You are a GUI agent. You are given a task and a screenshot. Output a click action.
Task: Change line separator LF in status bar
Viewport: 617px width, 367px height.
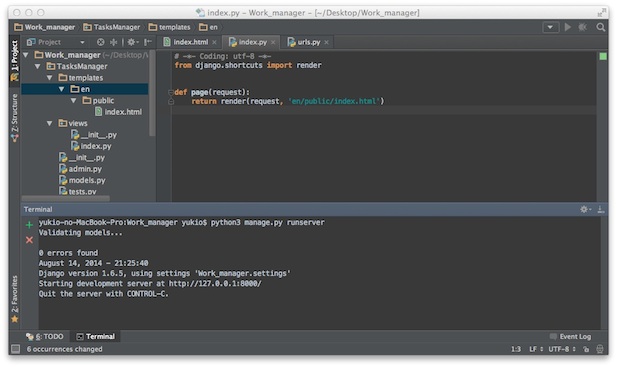536,349
